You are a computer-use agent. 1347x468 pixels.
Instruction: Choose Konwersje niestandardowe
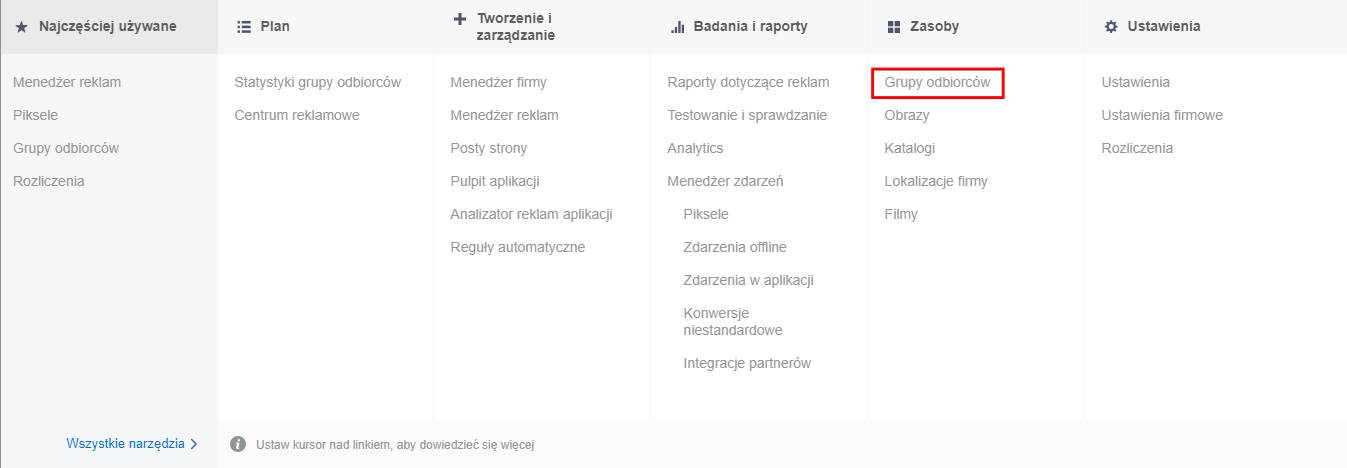(x=733, y=321)
